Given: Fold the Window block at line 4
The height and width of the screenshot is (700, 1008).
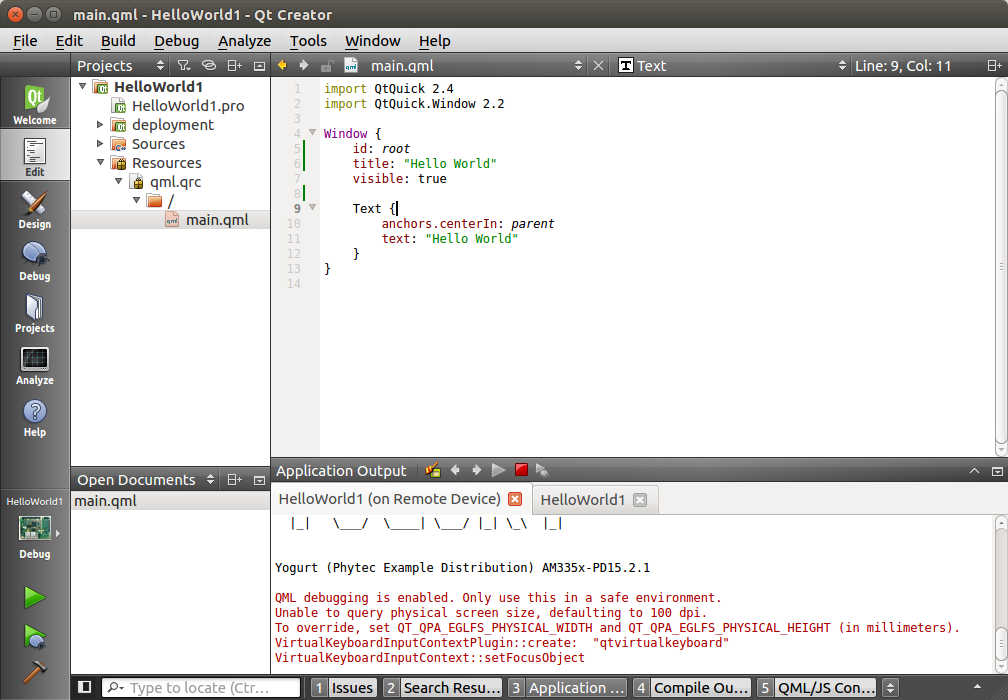Looking at the screenshot, I should [312, 132].
